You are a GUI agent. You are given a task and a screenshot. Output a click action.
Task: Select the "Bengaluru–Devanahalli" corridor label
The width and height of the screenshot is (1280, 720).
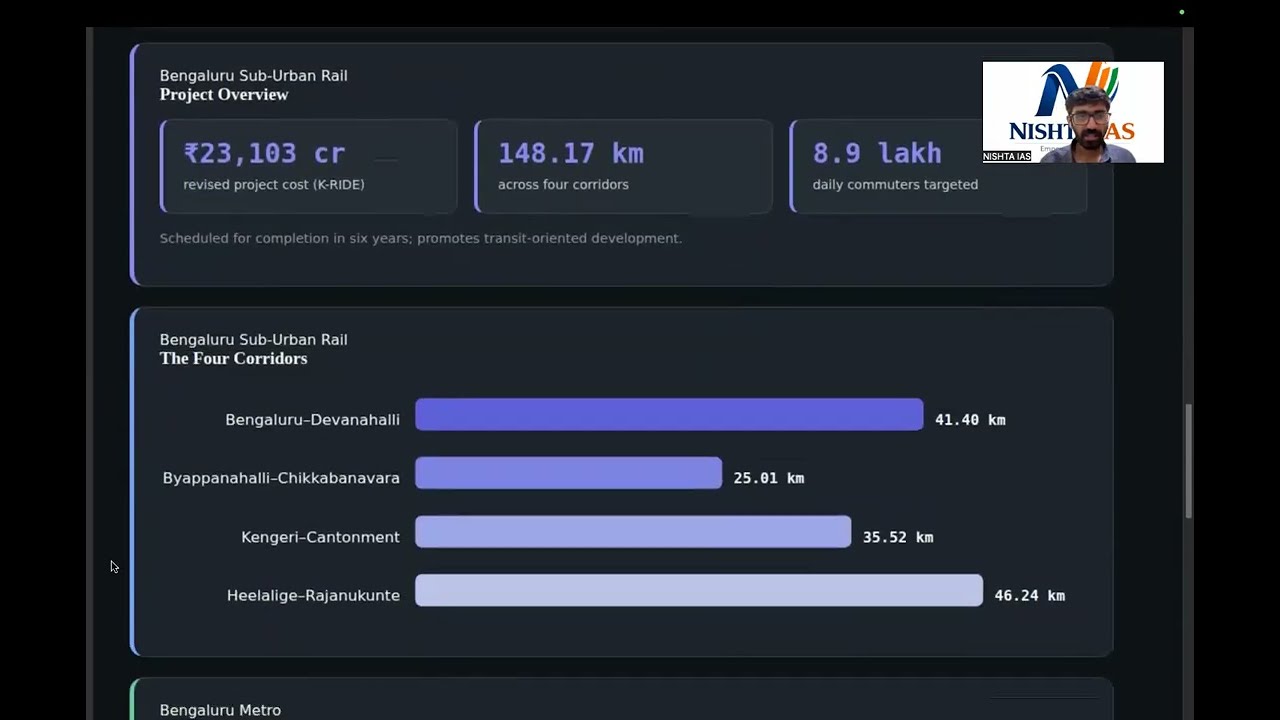[x=312, y=420]
